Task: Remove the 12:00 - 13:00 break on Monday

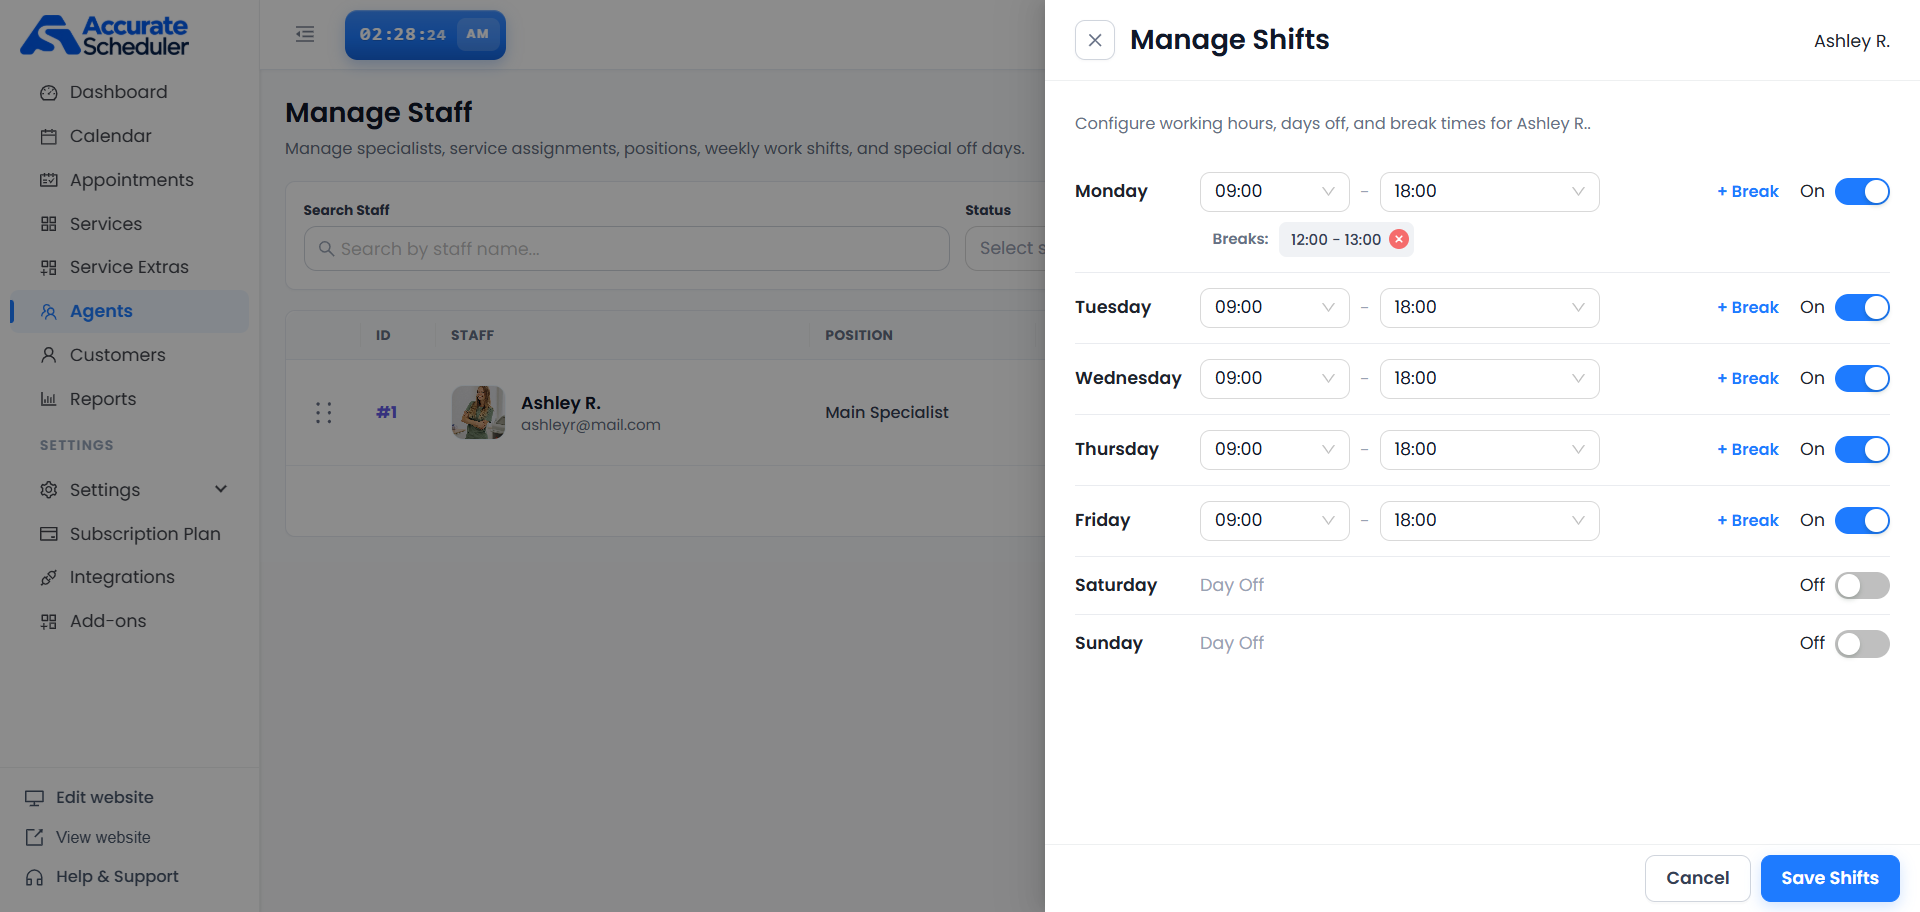Action: (1399, 239)
